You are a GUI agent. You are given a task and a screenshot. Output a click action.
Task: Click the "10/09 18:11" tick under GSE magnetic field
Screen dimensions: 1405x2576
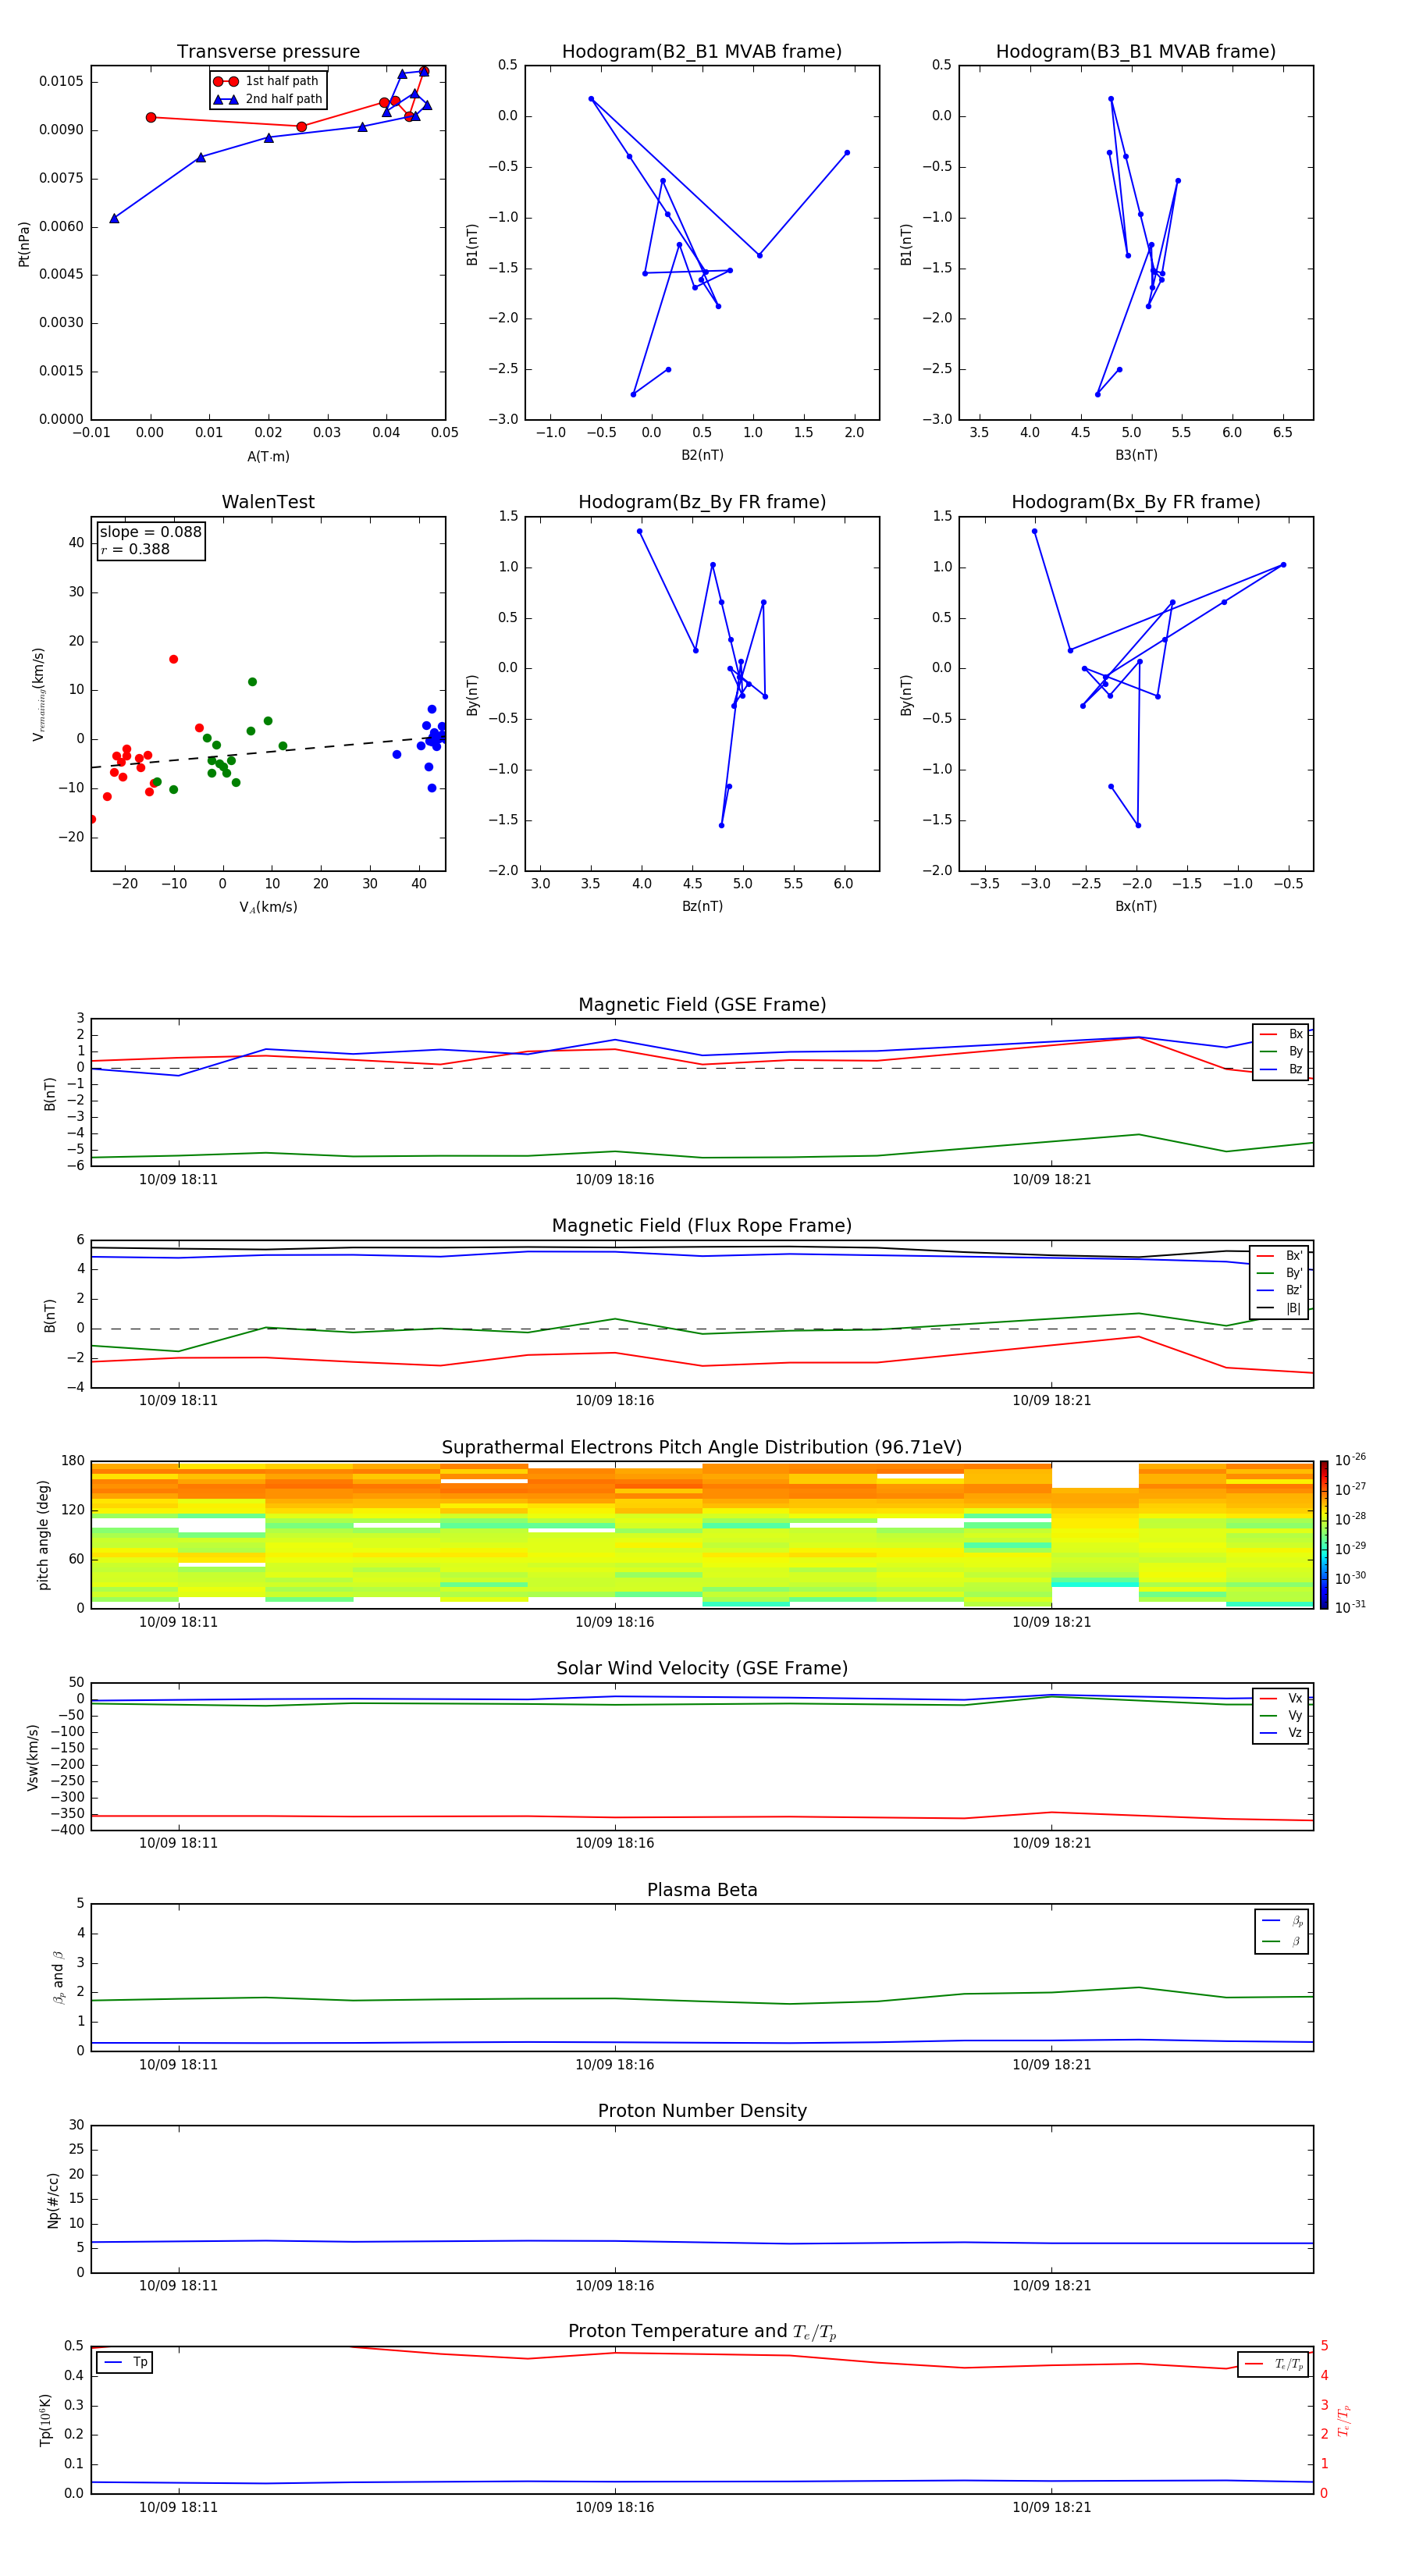178,1180
